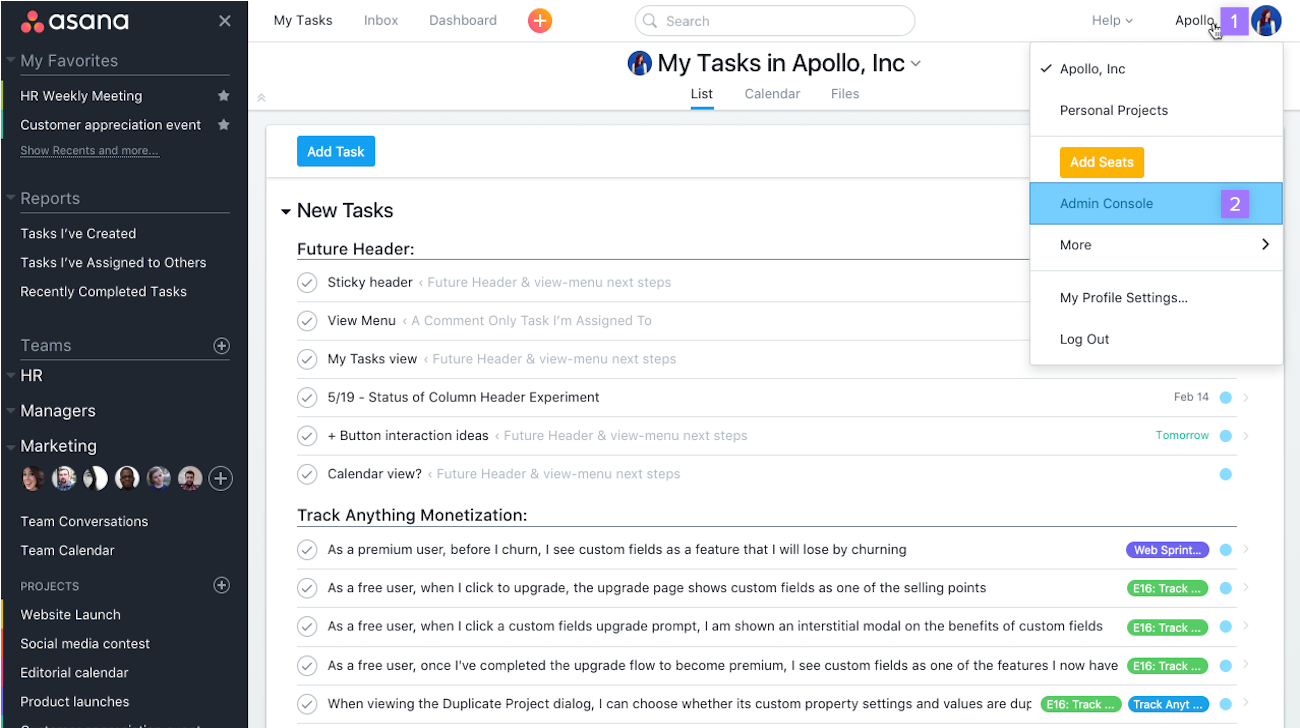The image size is (1300, 728).
Task: Open details arrow for Button interaction ideas task
Action: click(1246, 436)
